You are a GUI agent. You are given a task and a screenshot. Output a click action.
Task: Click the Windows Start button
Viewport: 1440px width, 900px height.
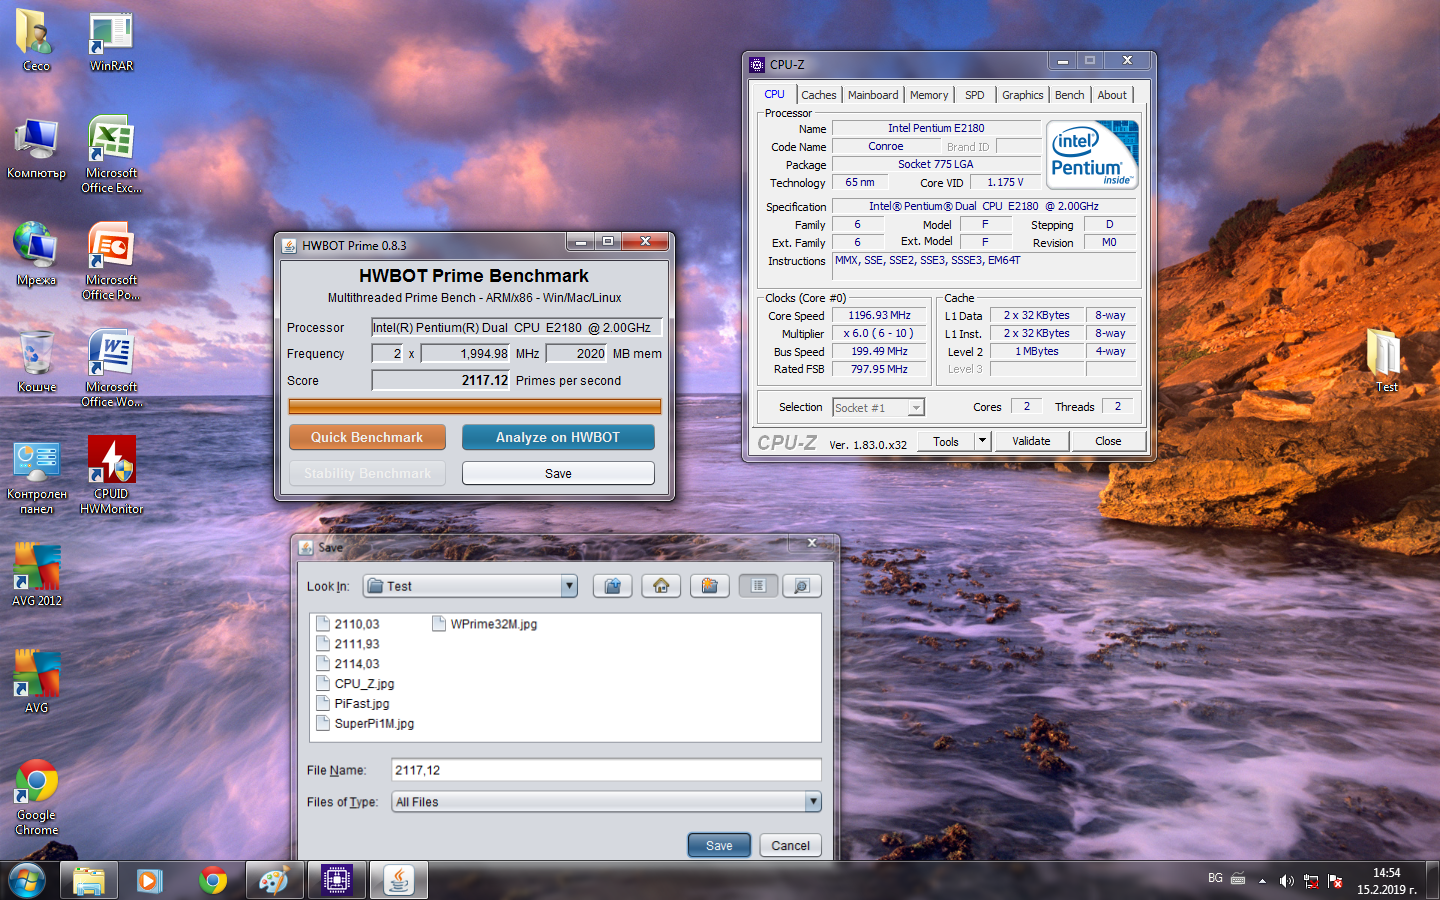tap(27, 881)
